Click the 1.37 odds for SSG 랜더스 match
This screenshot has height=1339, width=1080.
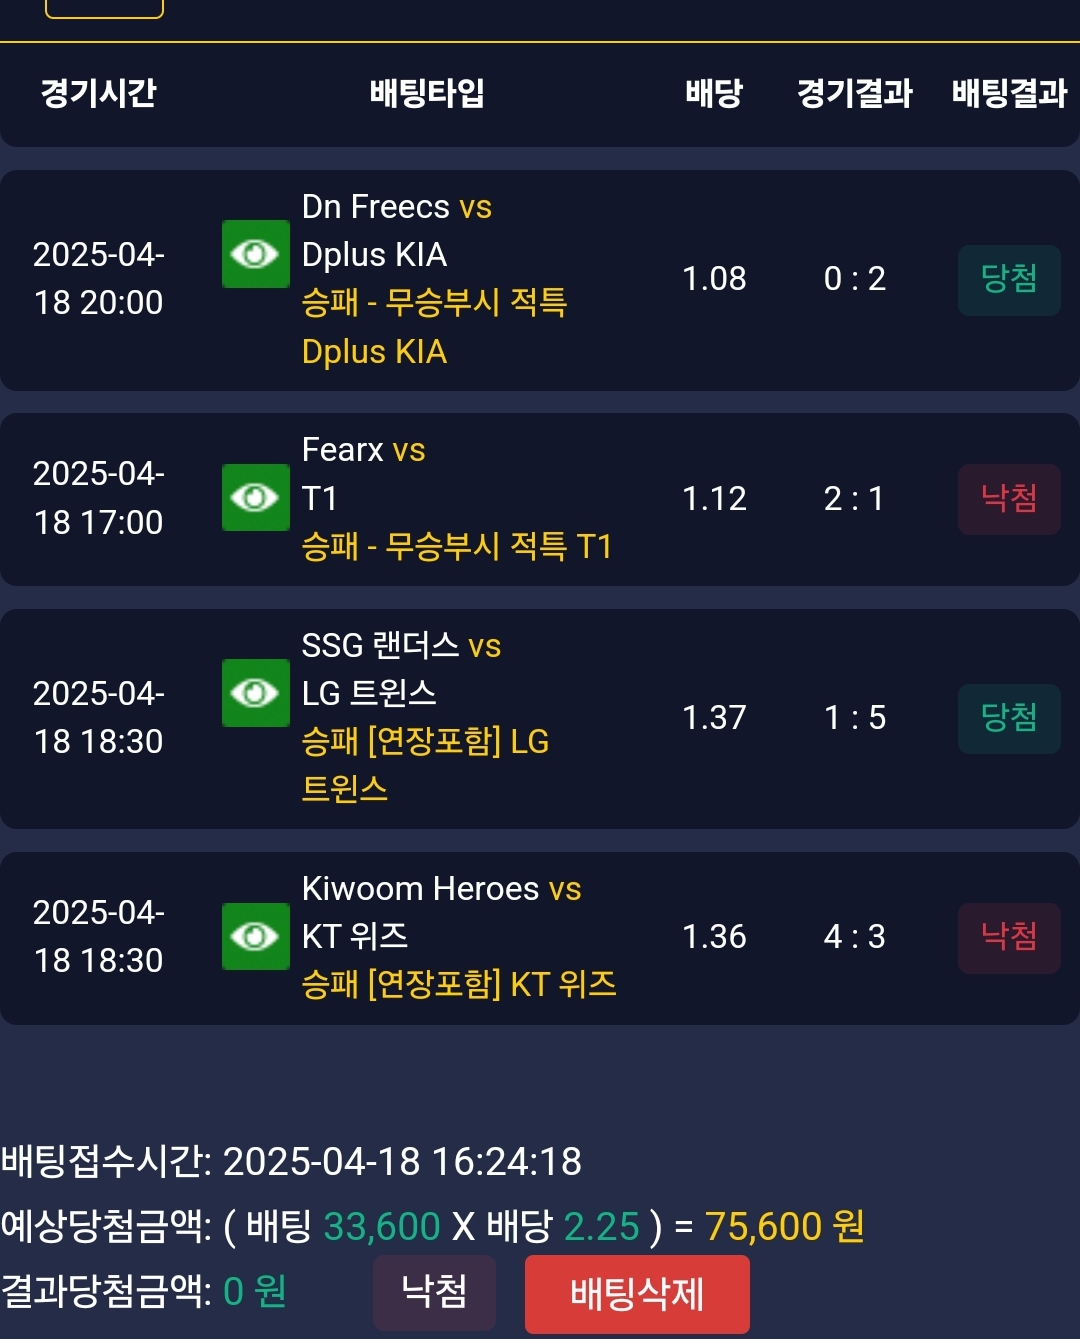[714, 718]
